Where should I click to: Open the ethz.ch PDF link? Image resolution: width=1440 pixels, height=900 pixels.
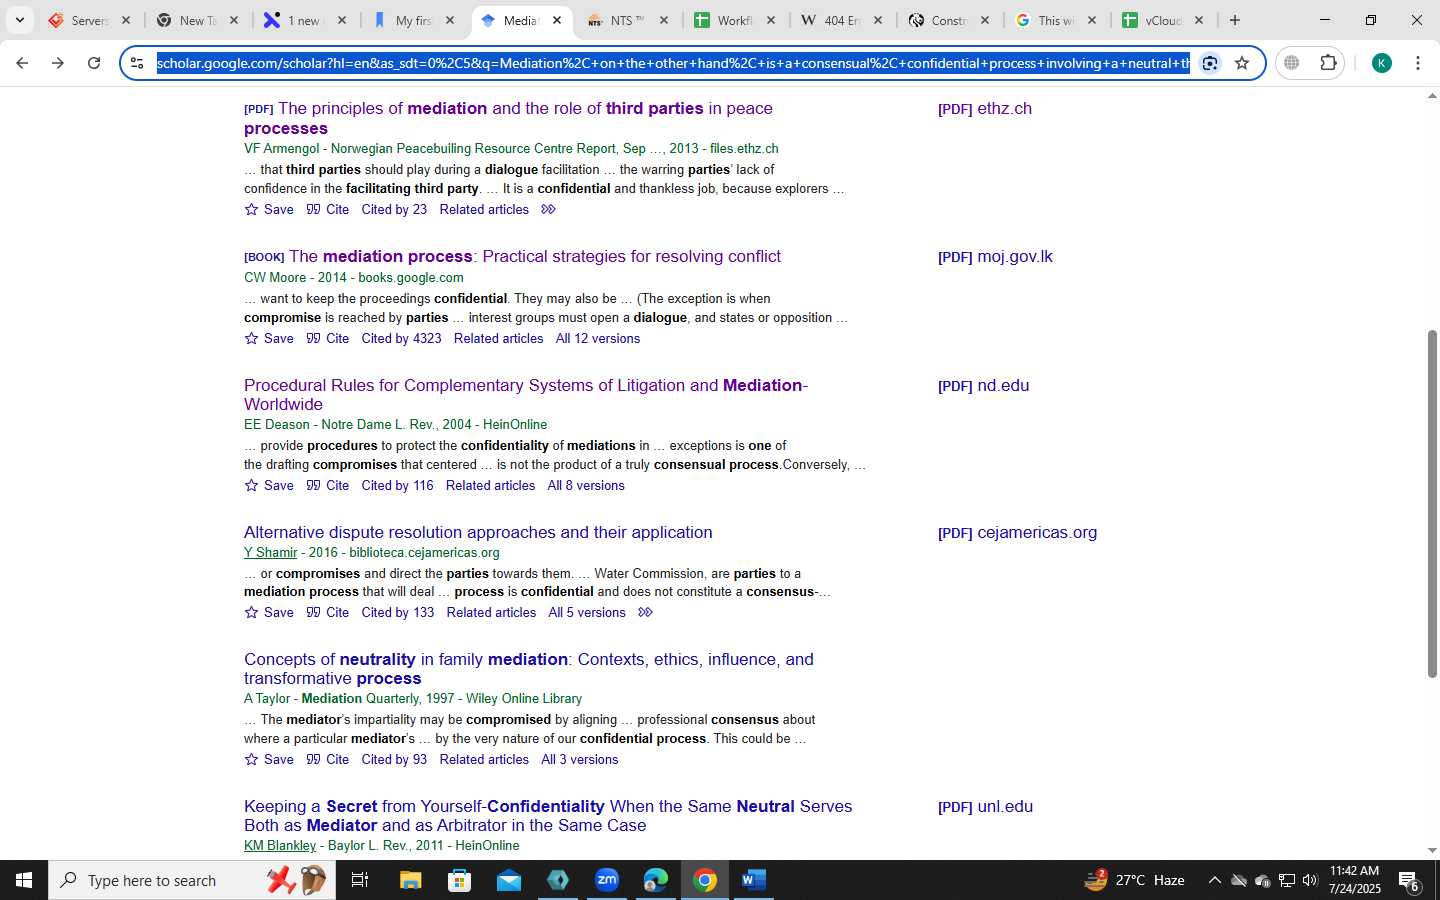tap(985, 108)
